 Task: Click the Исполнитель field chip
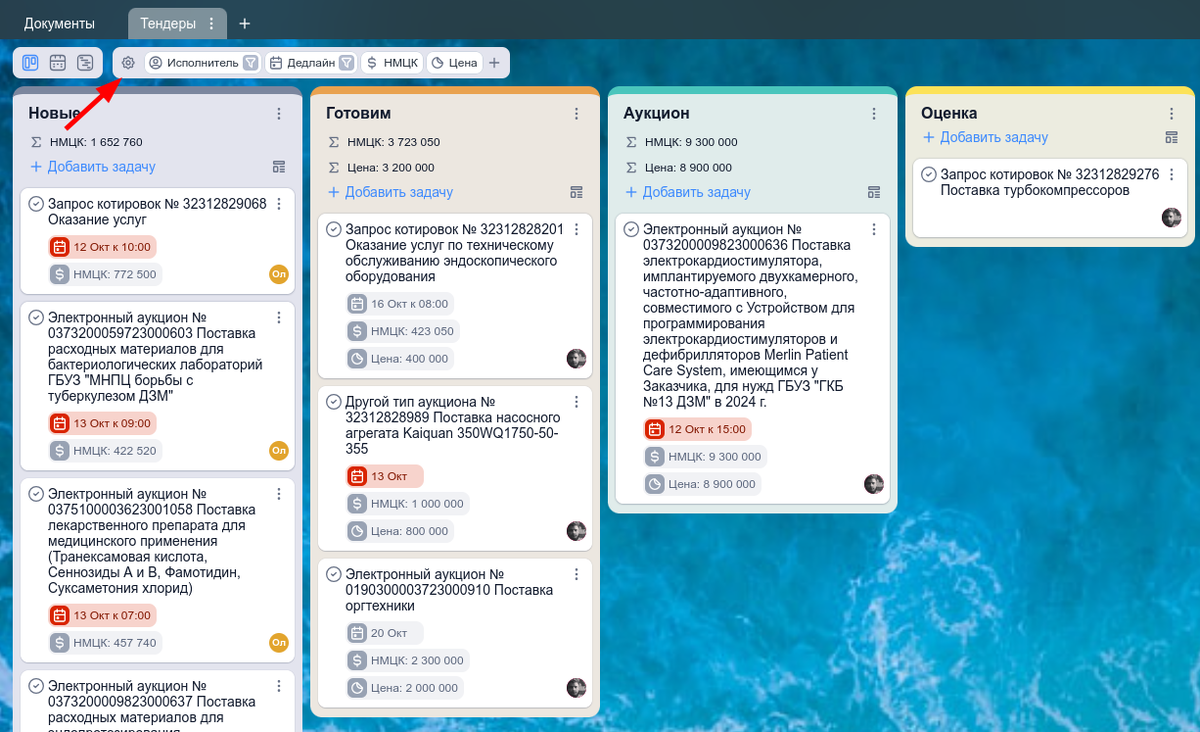pyautogui.click(x=194, y=63)
